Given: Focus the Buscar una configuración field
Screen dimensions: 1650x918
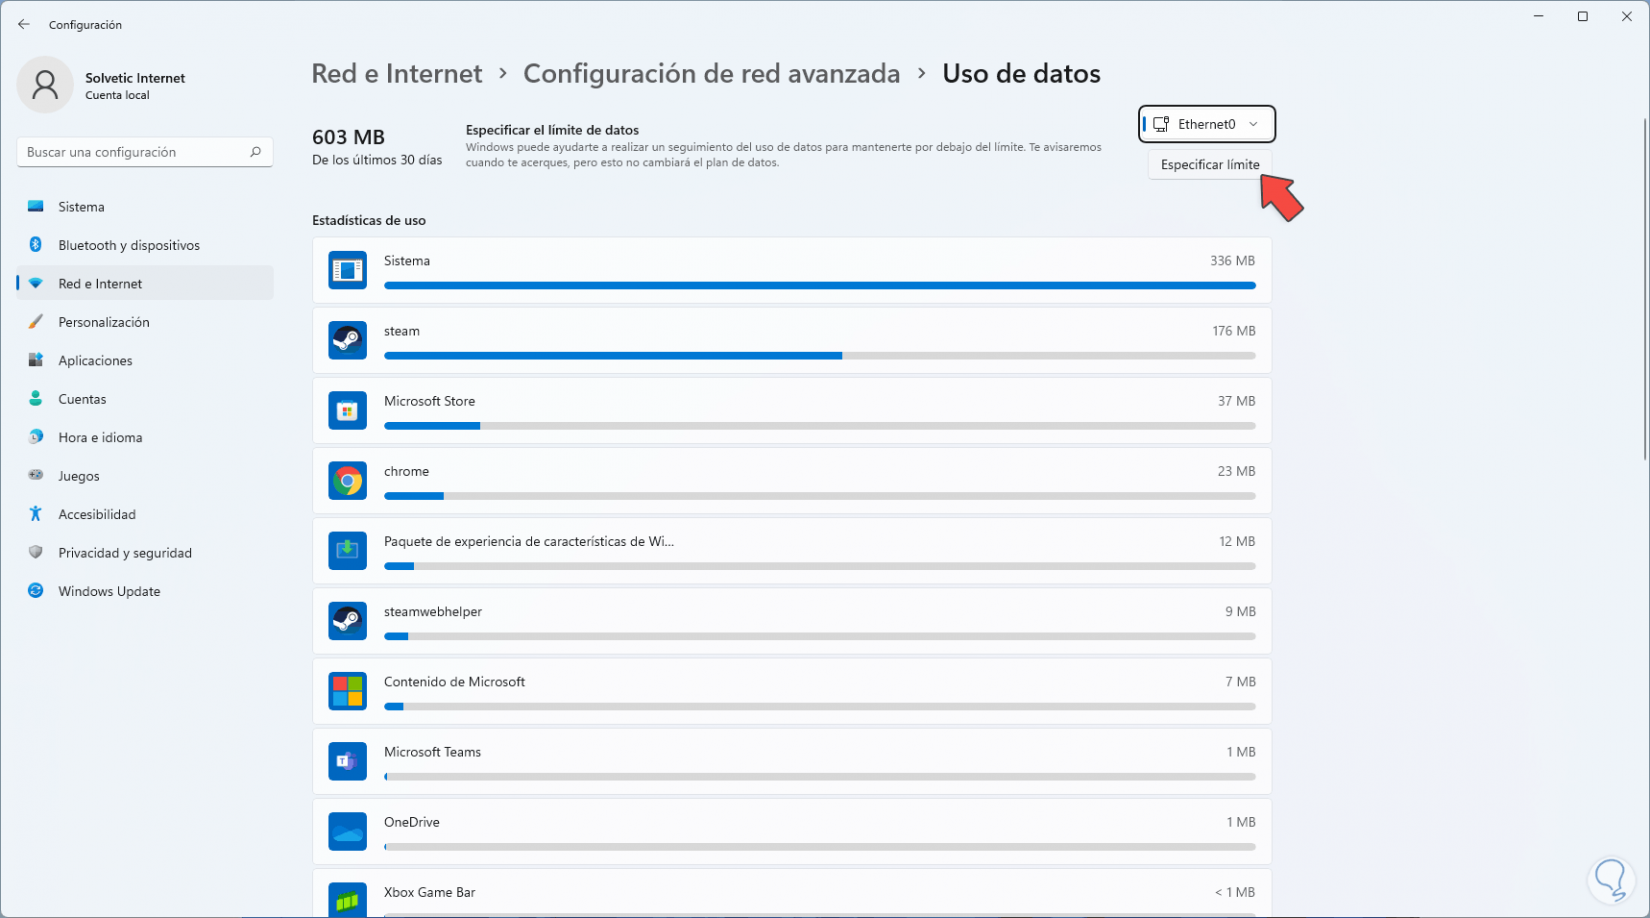Looking at the screenshot, I should pyautogui.click(x=135, y=152).
